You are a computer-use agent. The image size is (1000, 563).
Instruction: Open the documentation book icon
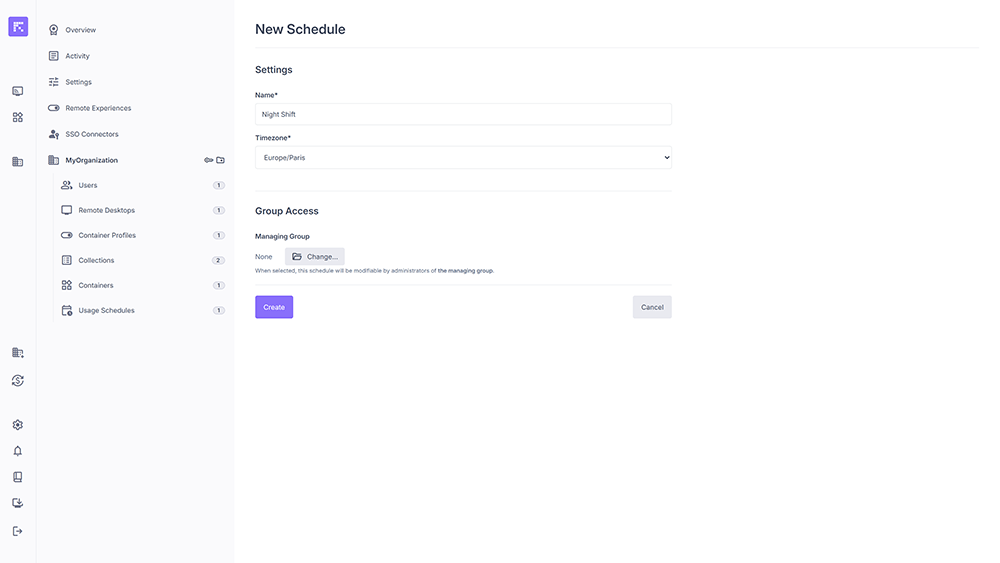click(17, 477)
